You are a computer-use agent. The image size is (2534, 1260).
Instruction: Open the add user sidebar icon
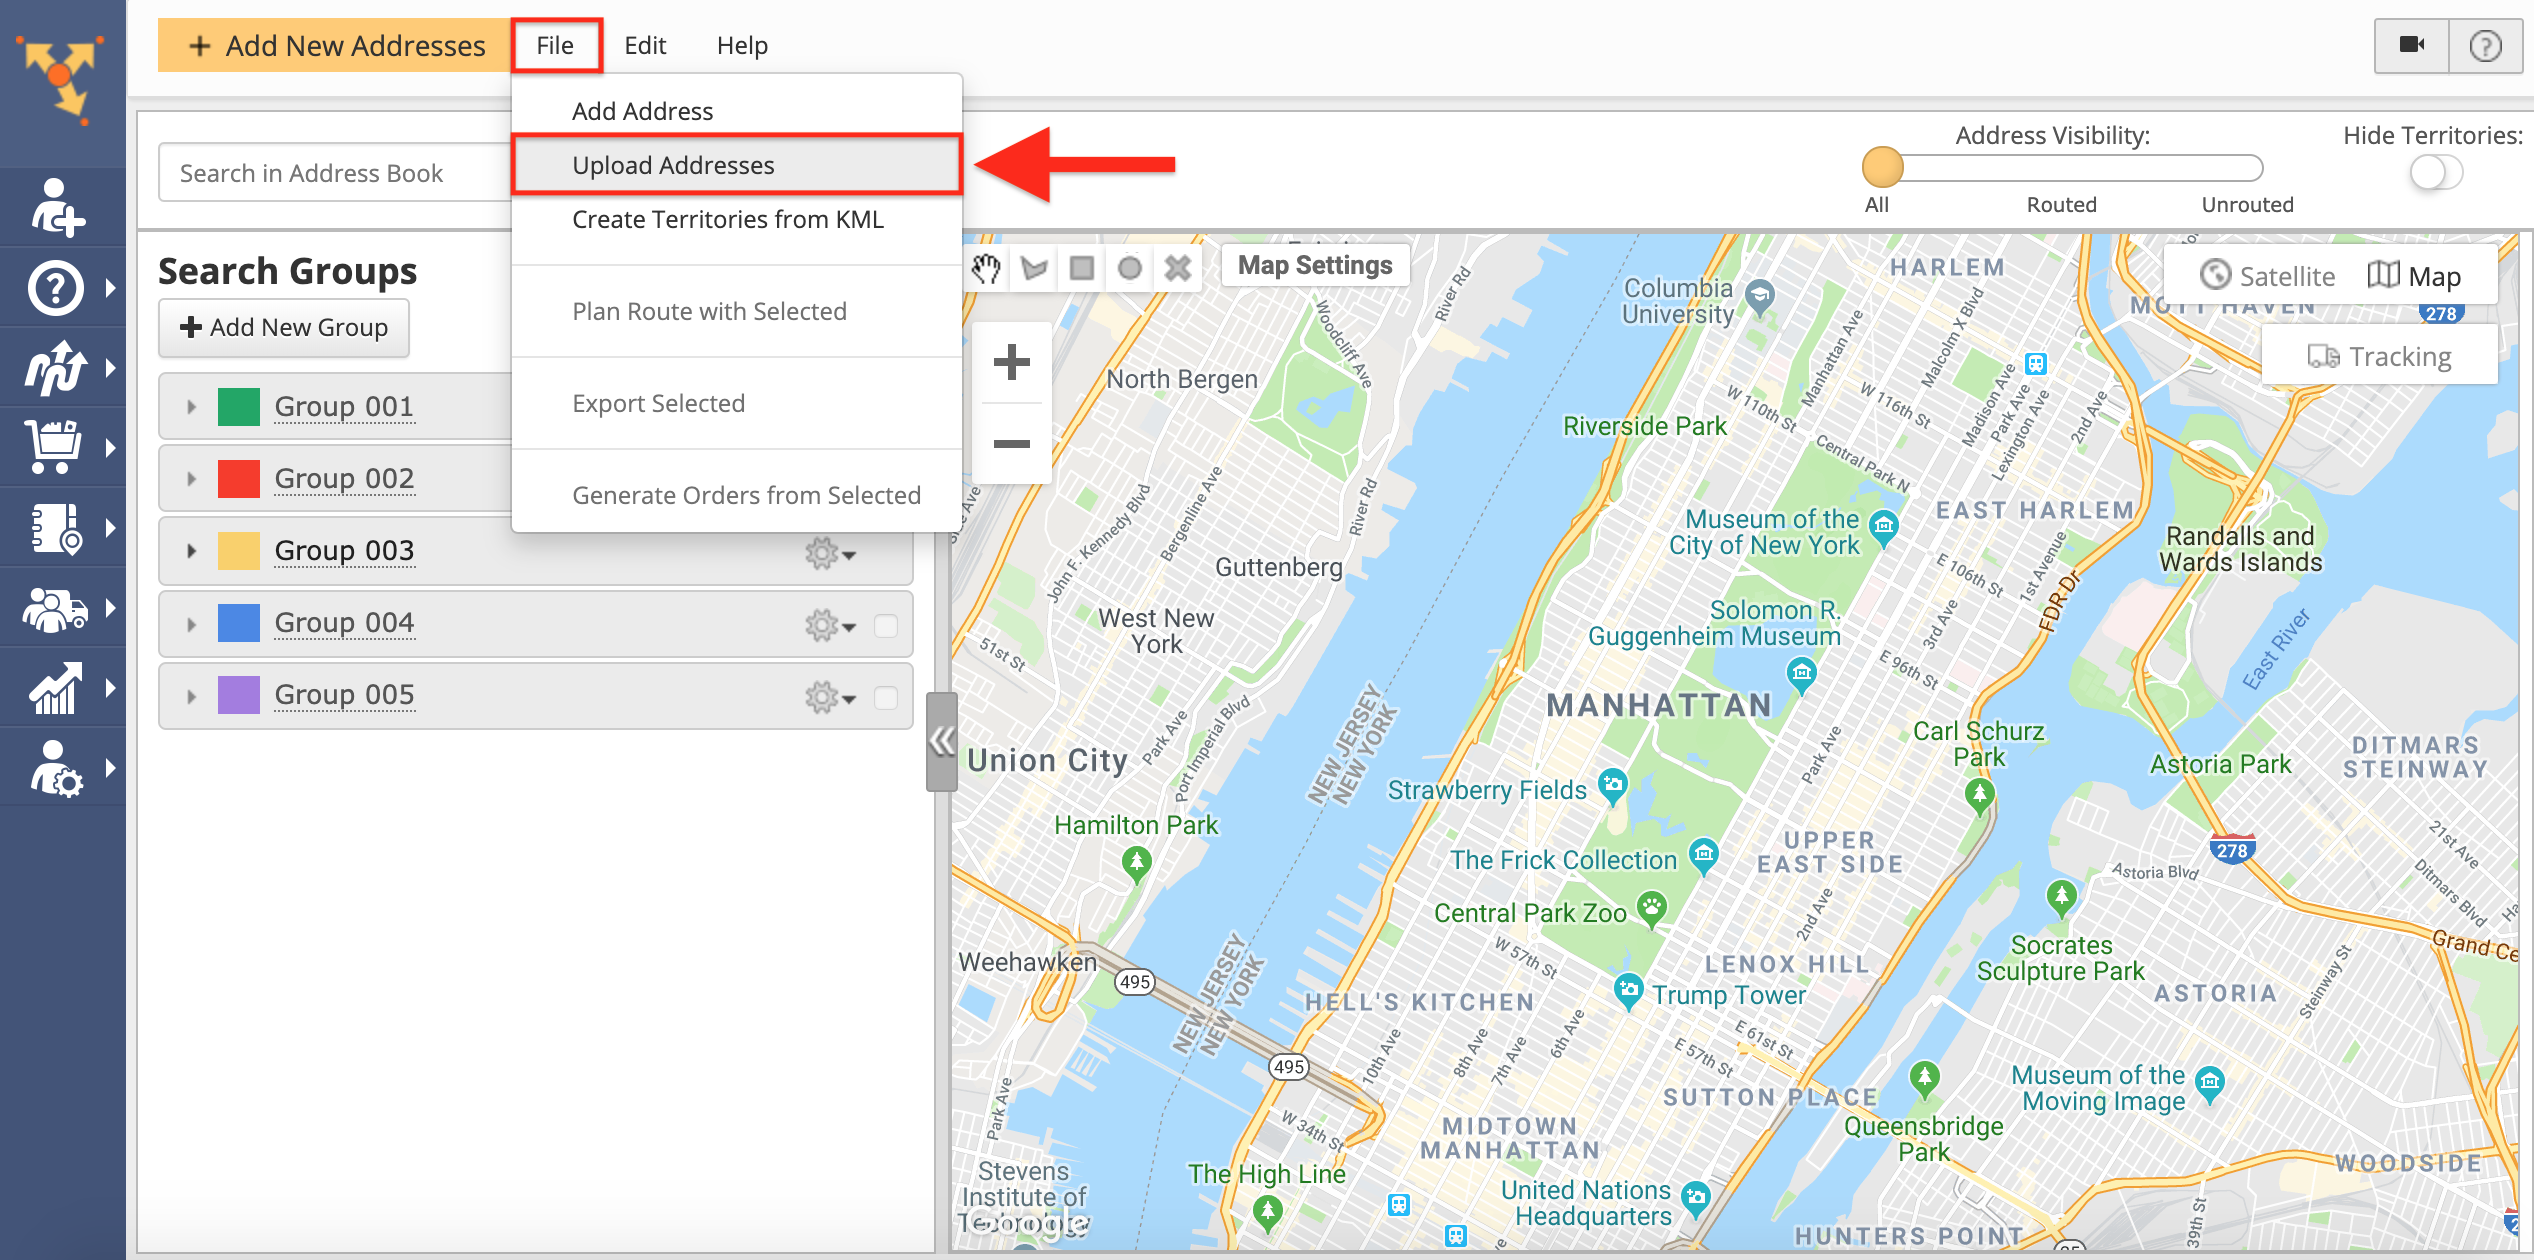click(56, 207)
